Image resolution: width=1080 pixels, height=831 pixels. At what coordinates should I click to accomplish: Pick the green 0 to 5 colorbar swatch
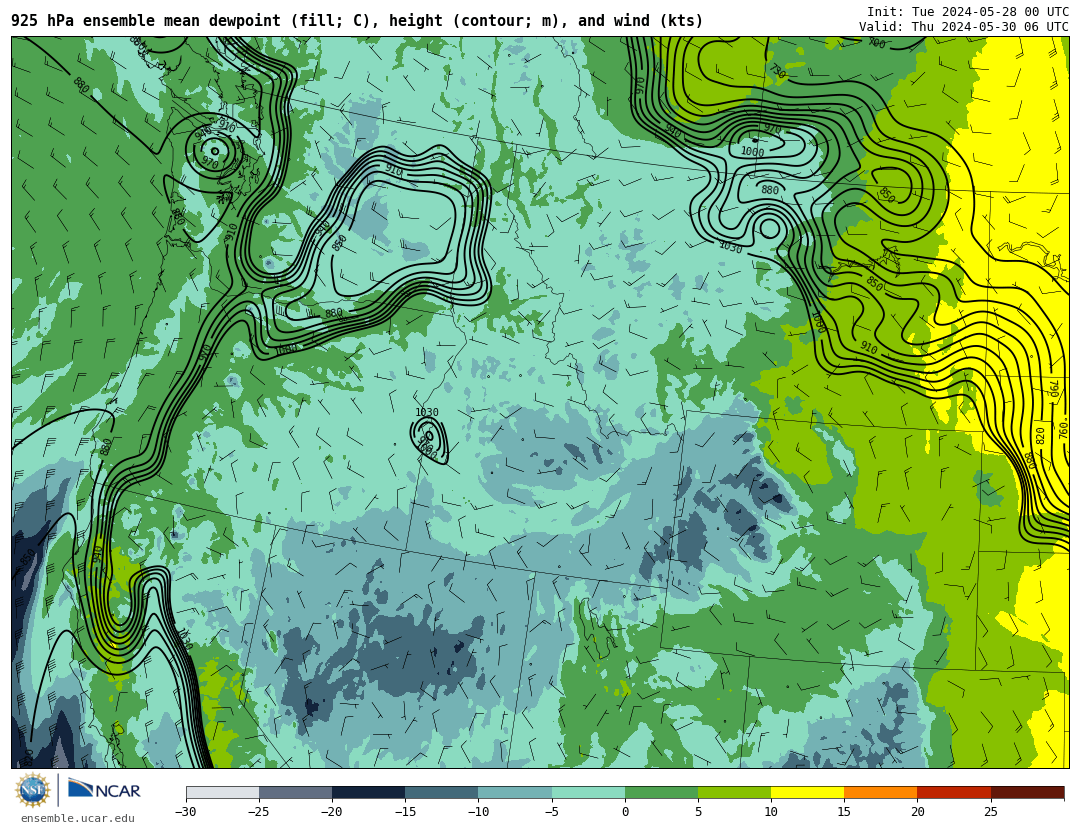(x=661, y=793)
